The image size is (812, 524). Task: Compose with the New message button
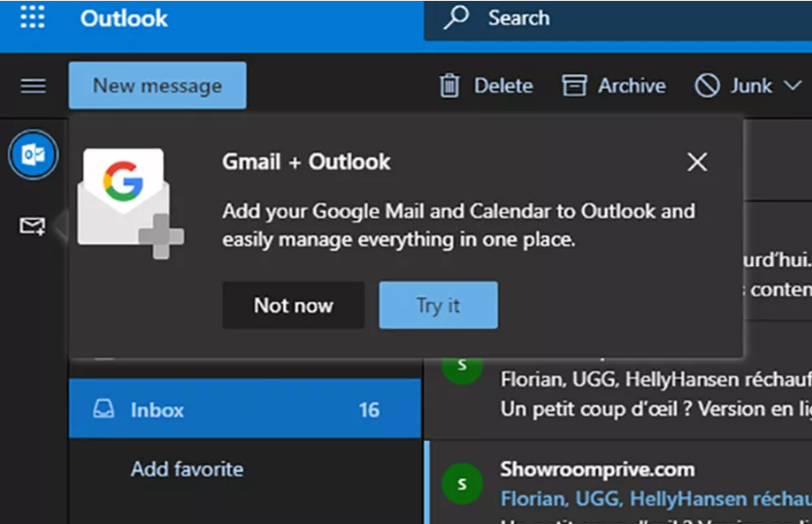157,85
